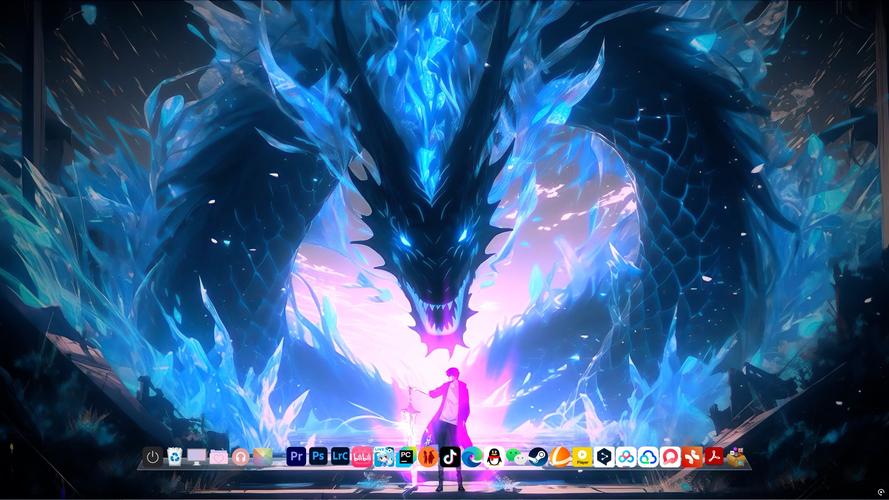
Task: Launch Steam from the dock
Action: 537,456
